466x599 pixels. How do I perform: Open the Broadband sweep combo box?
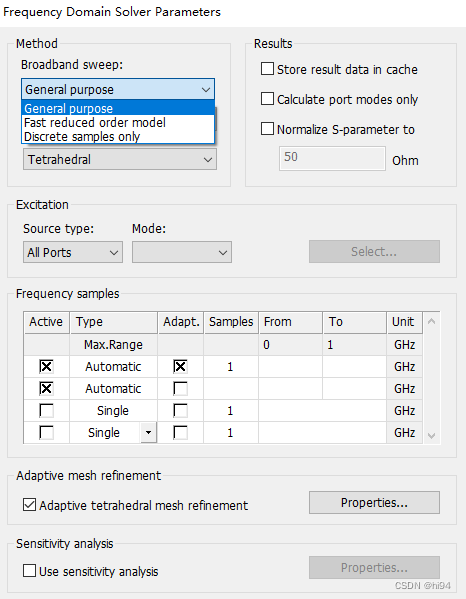pyautogui.click(x=118, y=90)
